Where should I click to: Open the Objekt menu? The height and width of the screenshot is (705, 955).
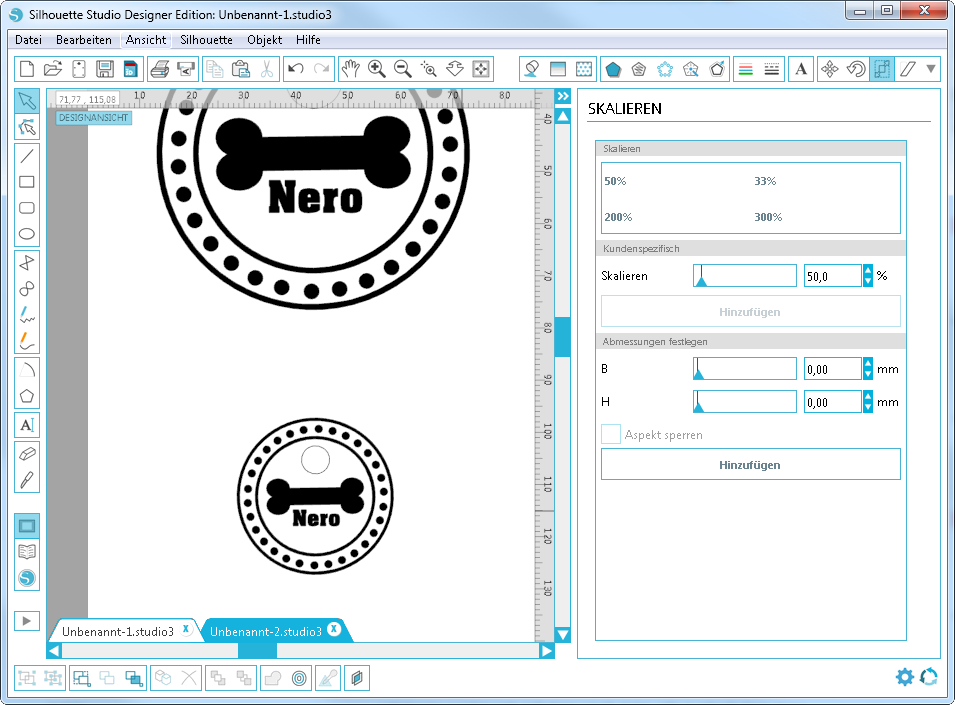pos(264,40)
